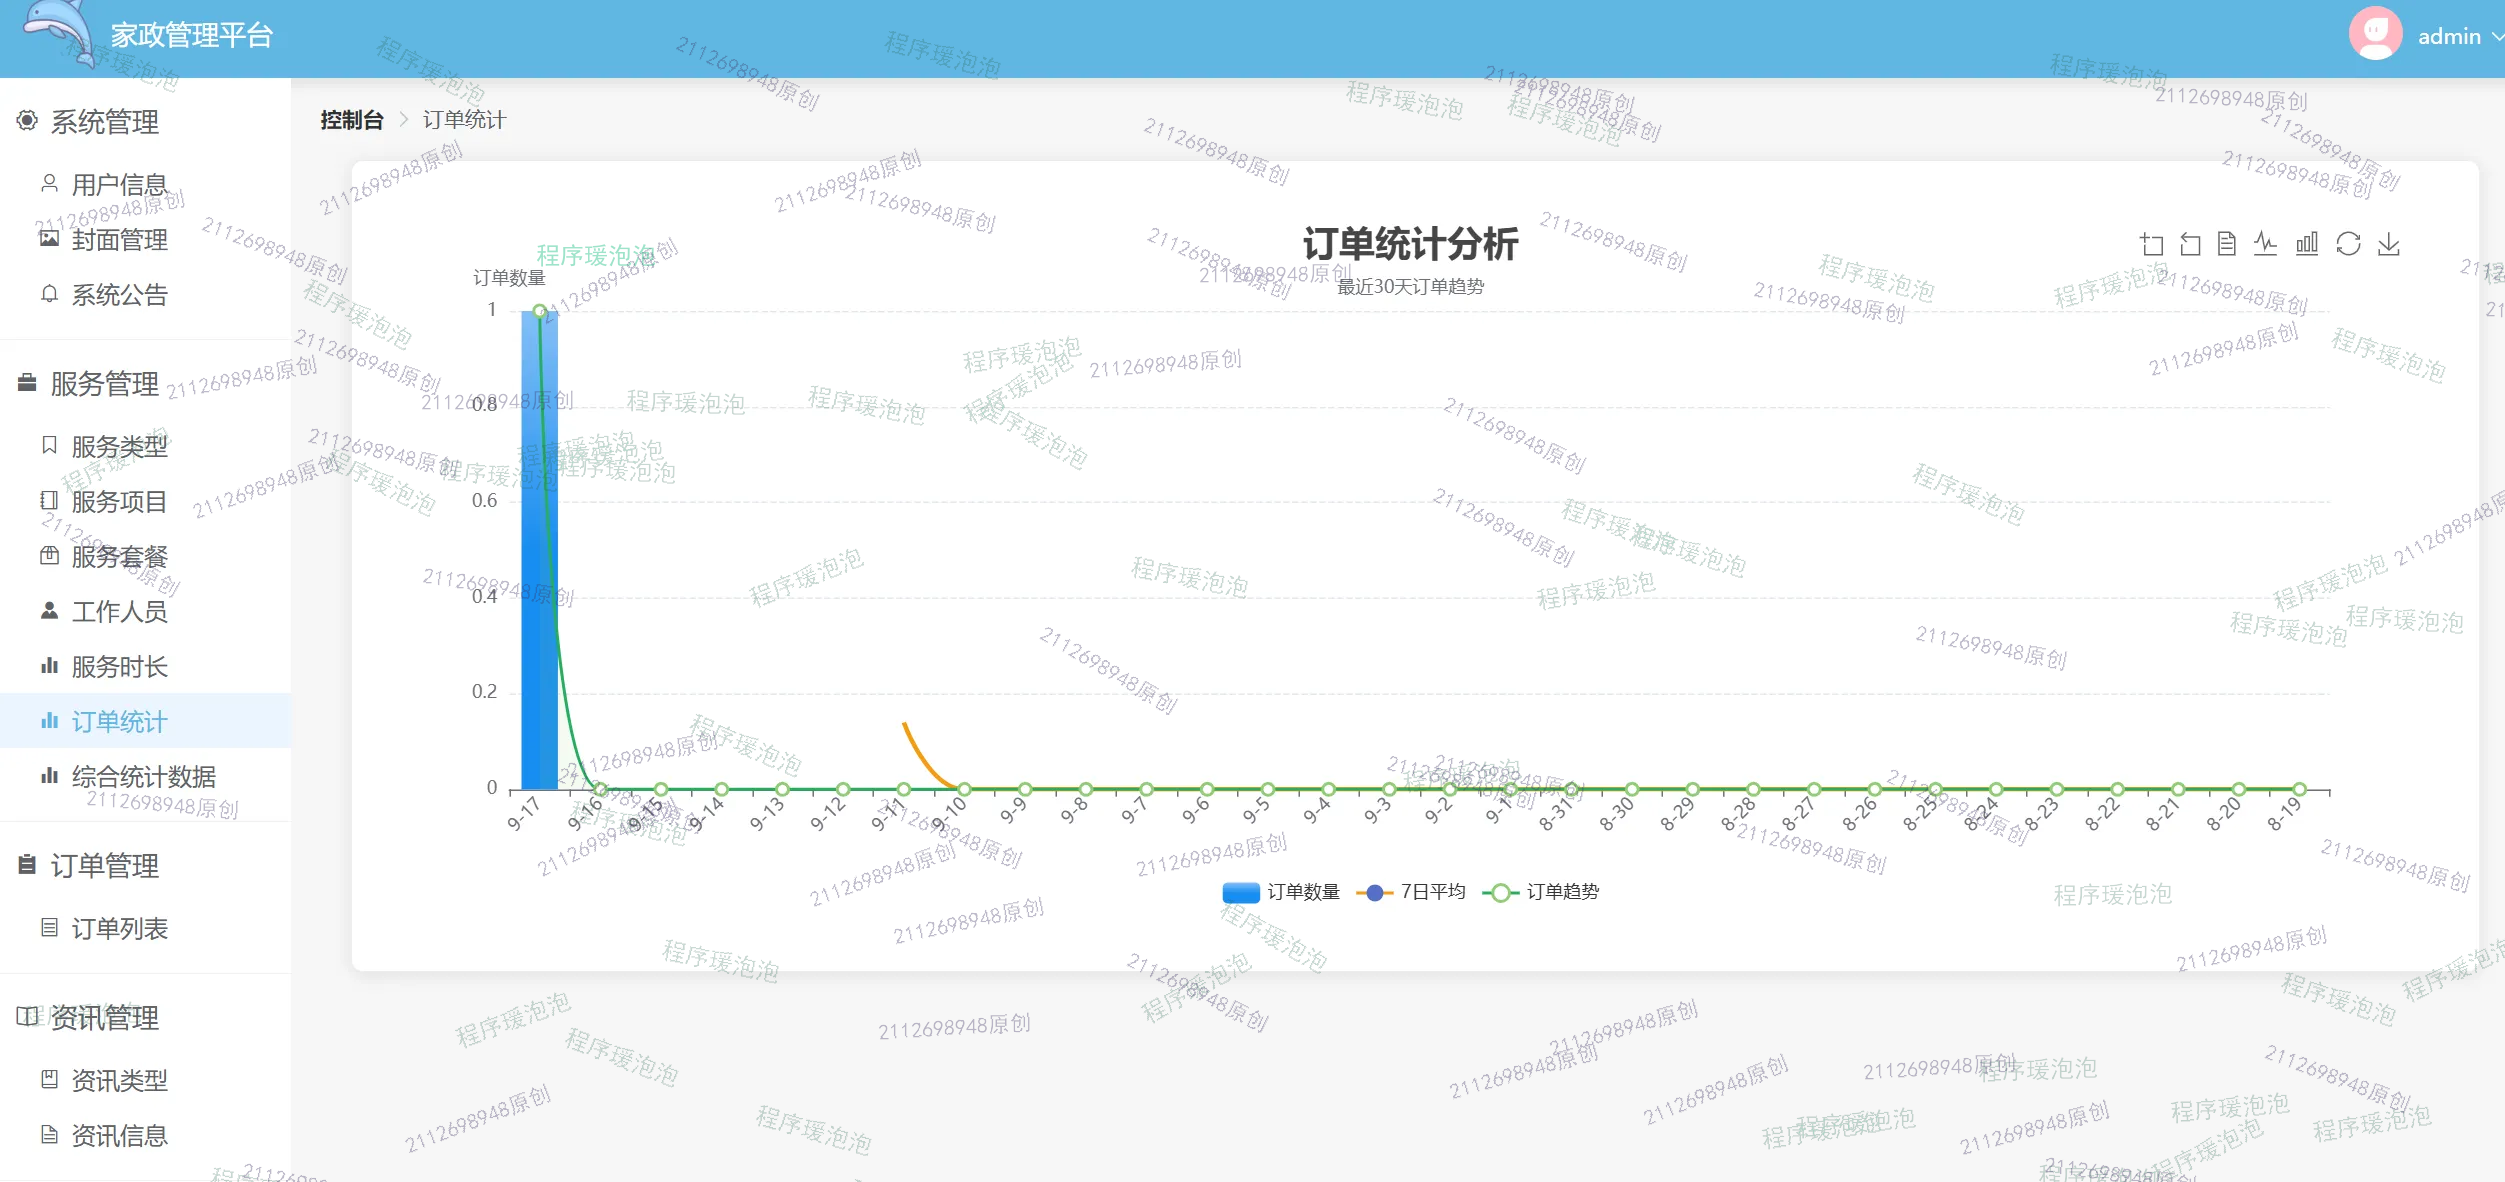This screenshot has height=1182, width=2505.
Task: Toggle 订单趋势 series in chart legend
Action: pyautogui.click(x=1541, y=892)
